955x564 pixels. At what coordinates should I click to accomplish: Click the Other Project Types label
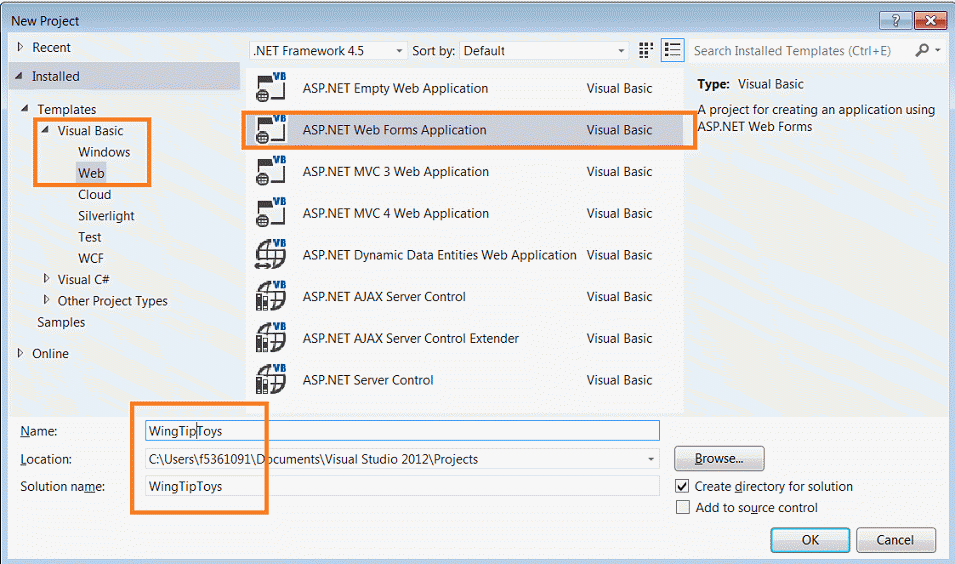pos(113,301)
